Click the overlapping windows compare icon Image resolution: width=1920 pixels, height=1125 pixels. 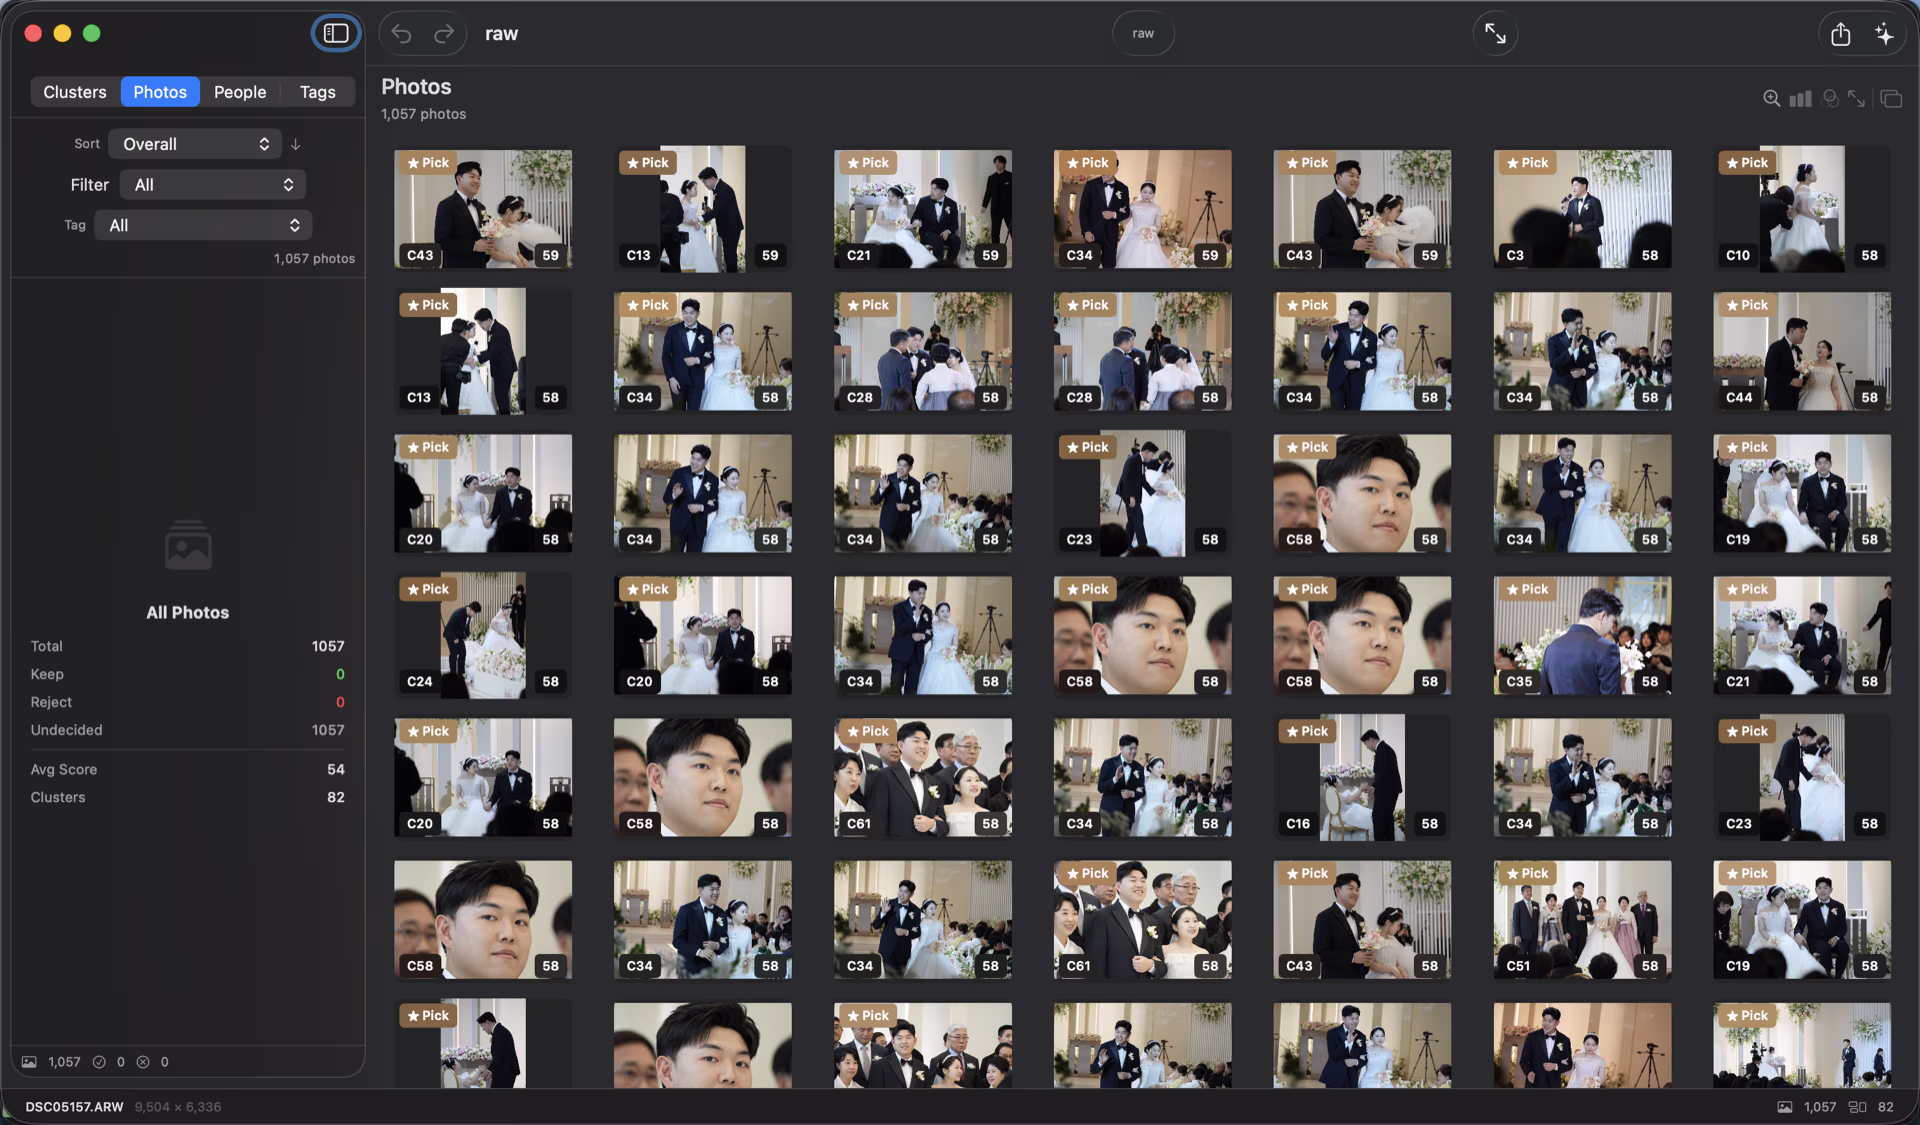pyautogui.click(x=1890, y=98)
